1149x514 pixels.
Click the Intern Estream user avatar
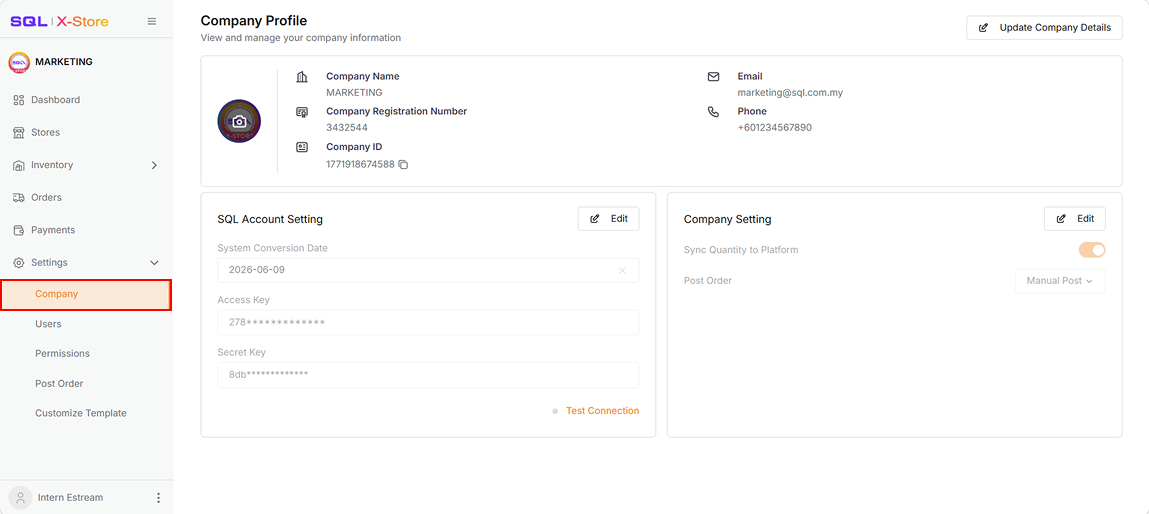pyautogui.click(x=21, y=498)
